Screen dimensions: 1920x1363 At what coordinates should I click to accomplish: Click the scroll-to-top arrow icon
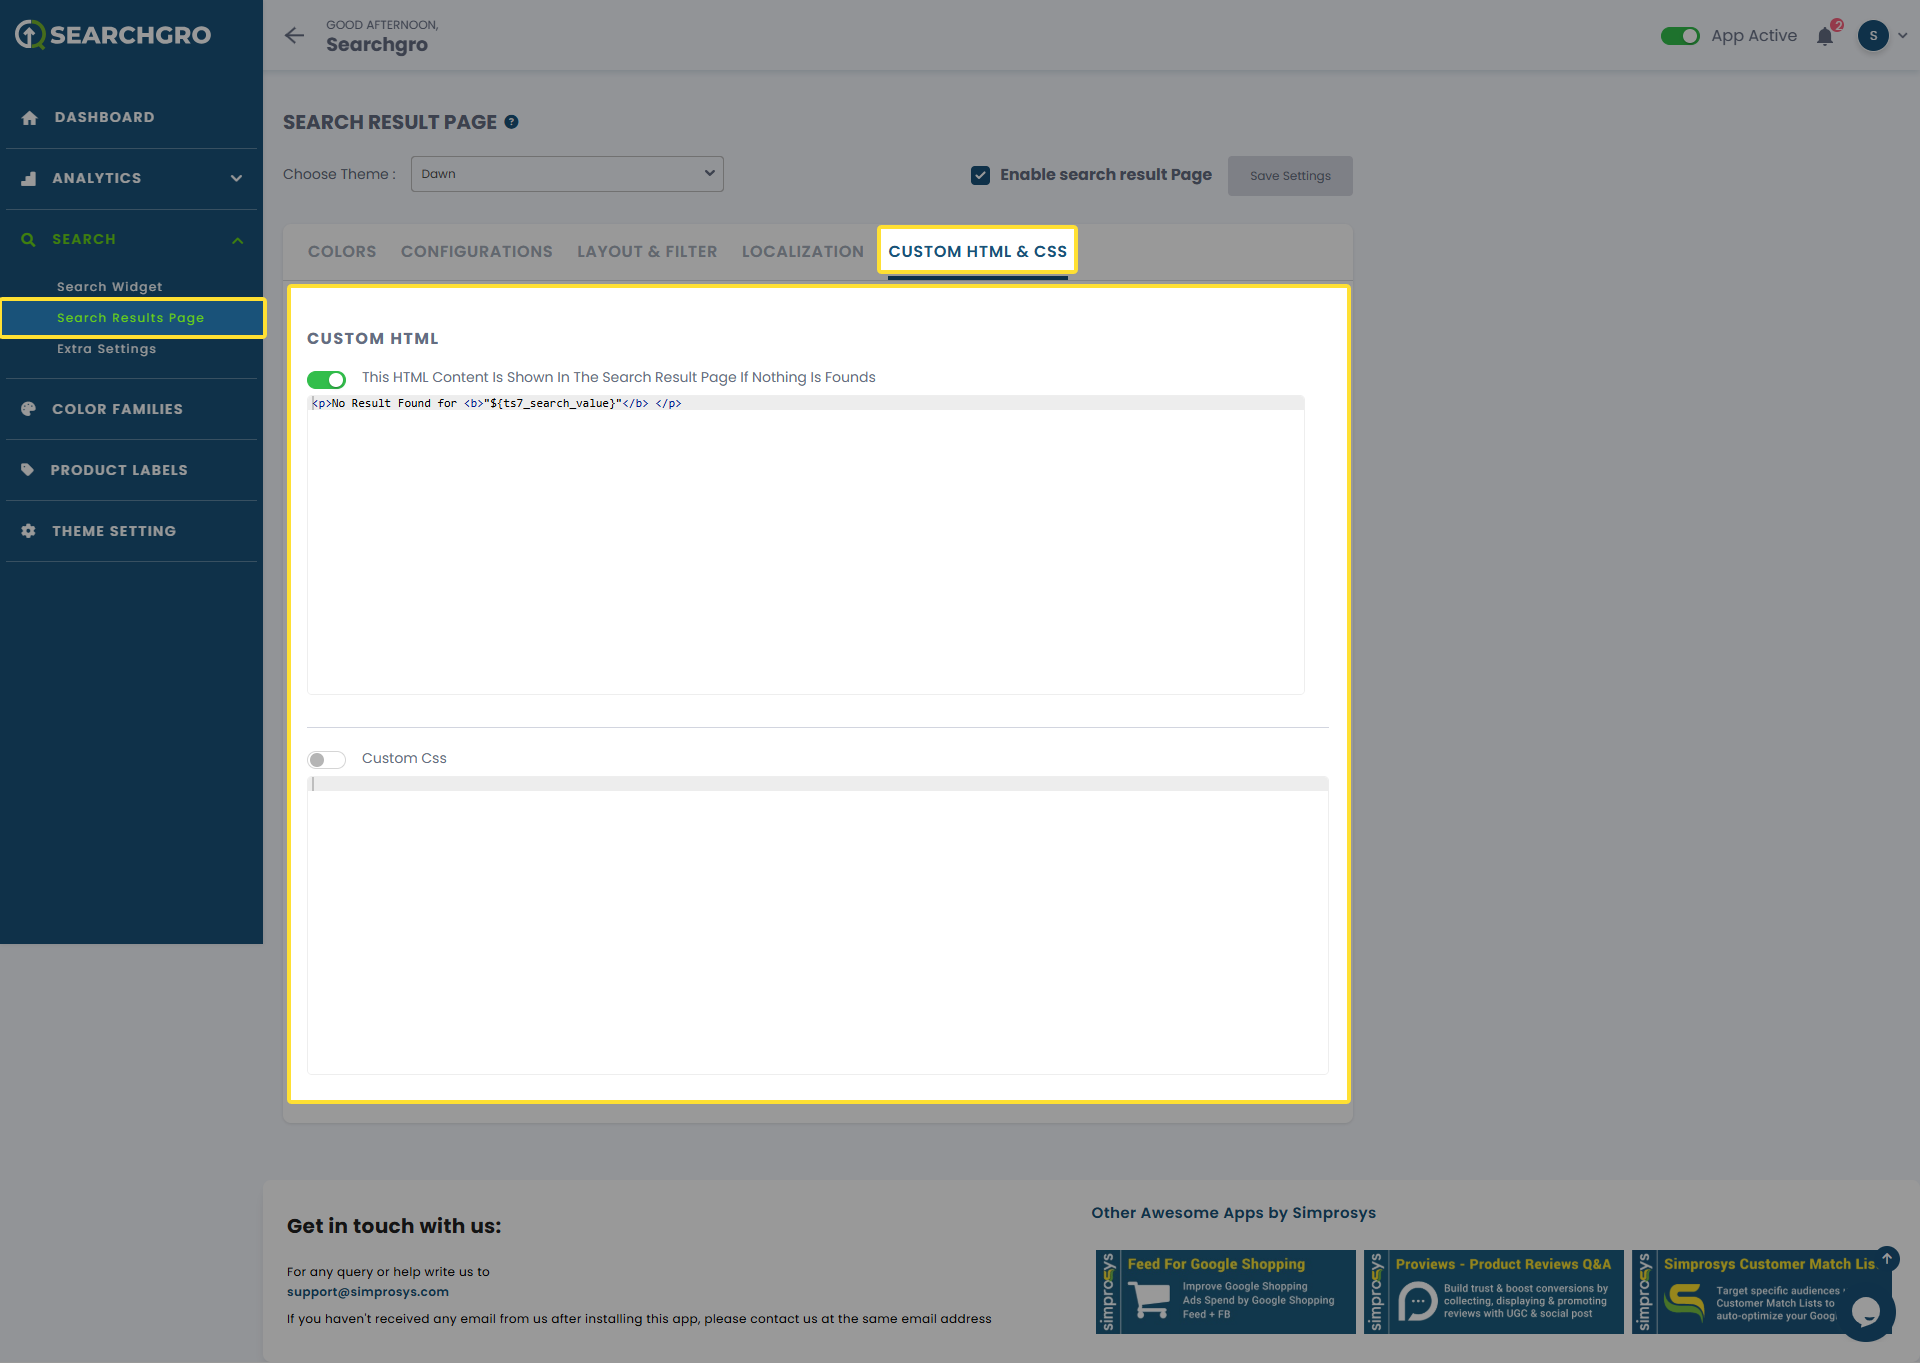click(1887, 1258)
